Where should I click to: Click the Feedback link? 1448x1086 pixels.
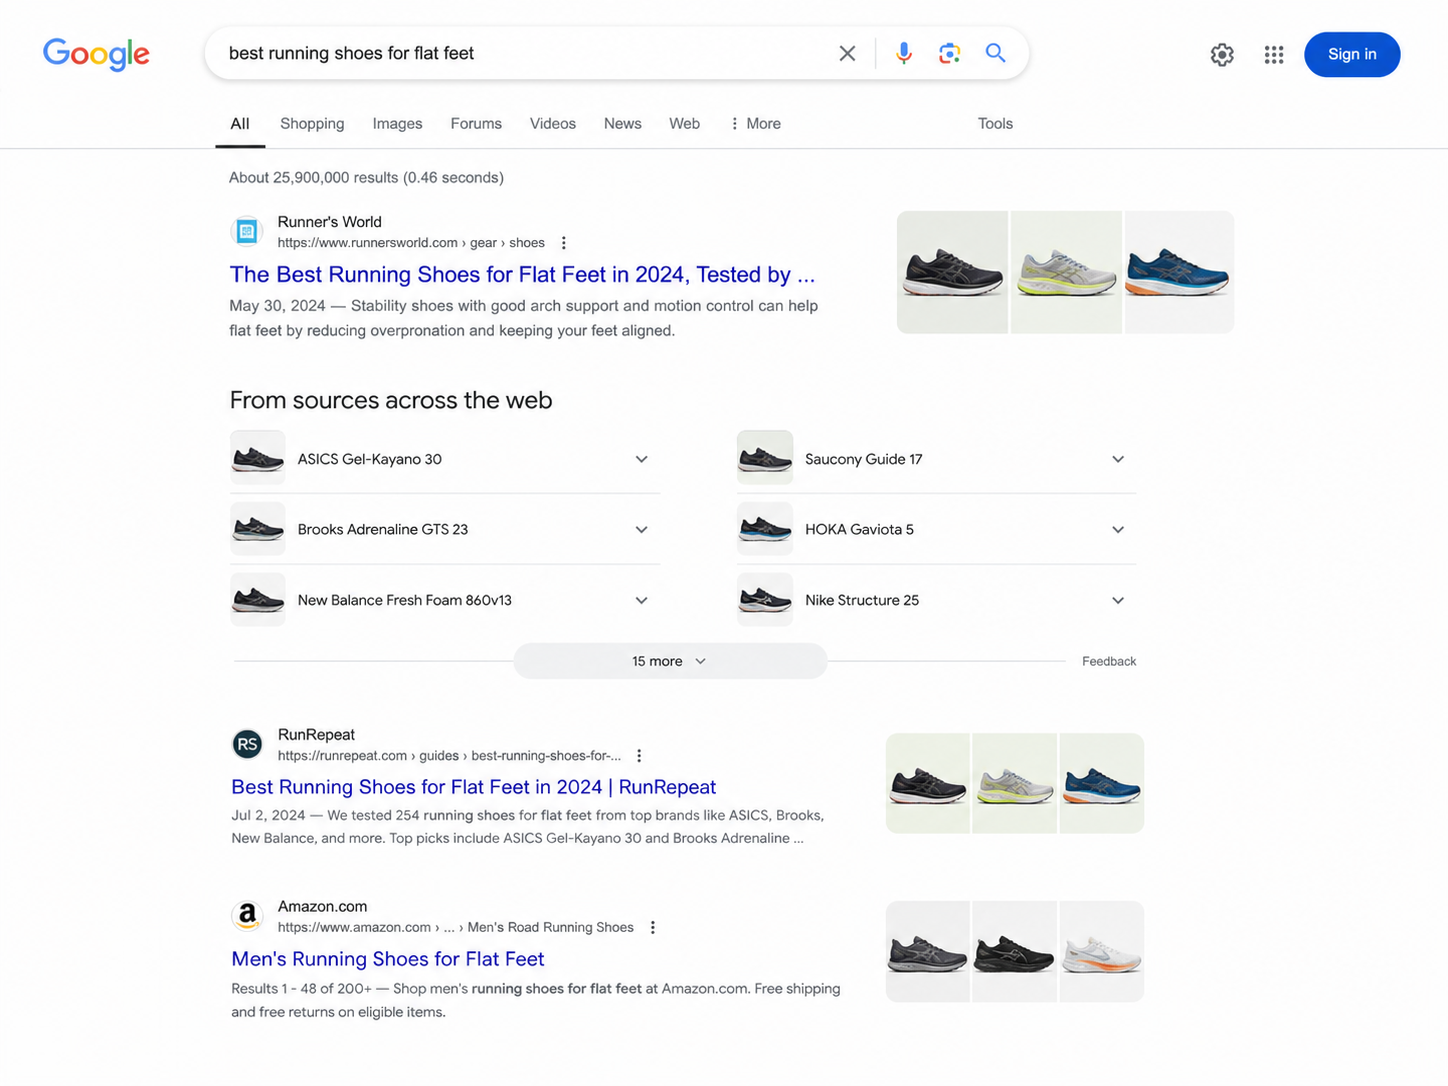[1109, 662]
